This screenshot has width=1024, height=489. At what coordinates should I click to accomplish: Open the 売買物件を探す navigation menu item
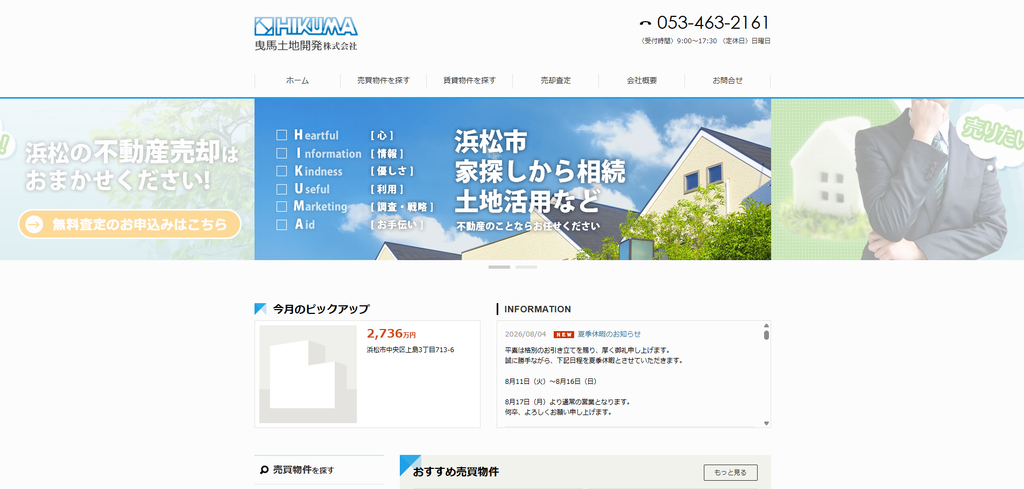[383, 81]
